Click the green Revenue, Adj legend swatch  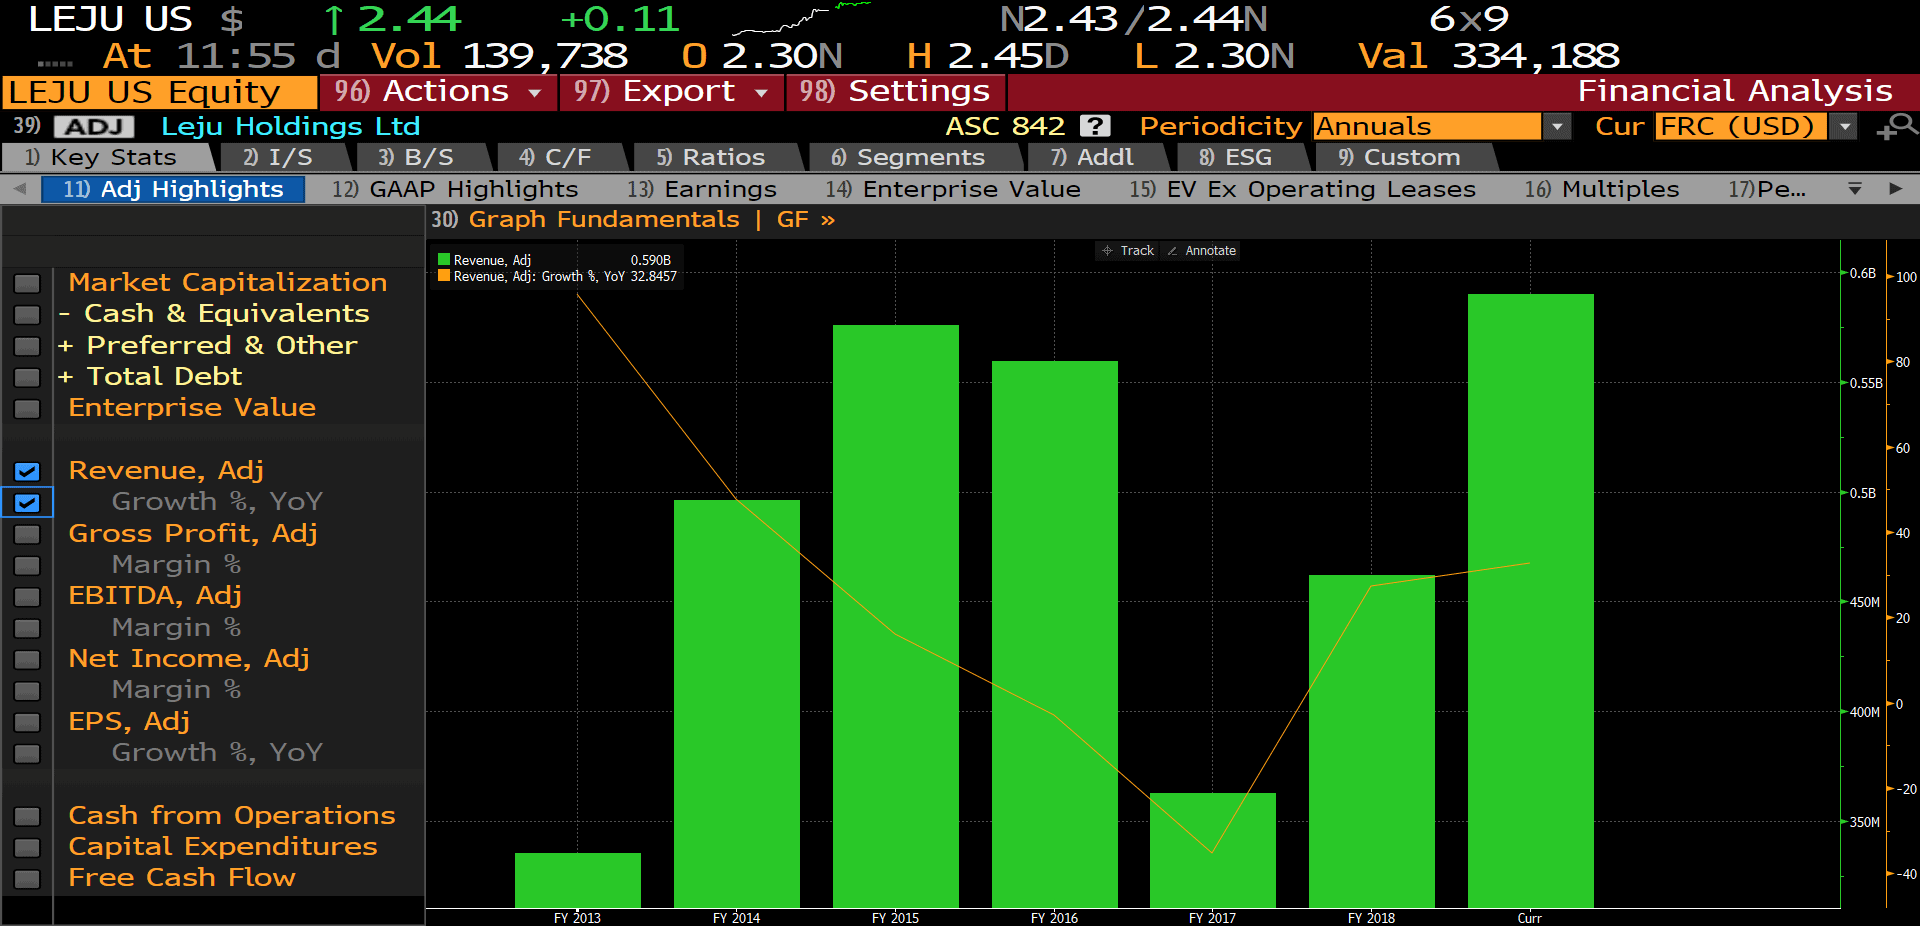tap(444, 260)
